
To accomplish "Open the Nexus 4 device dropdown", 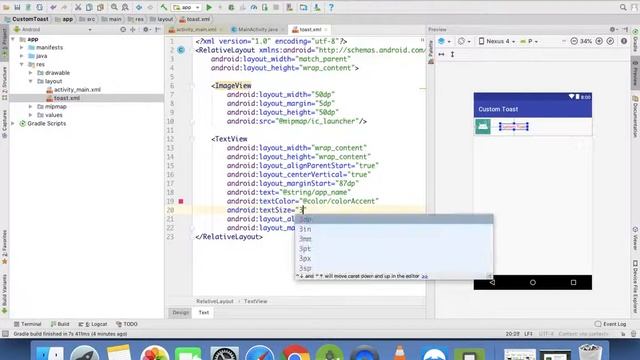I will click(x=497, y=41).
